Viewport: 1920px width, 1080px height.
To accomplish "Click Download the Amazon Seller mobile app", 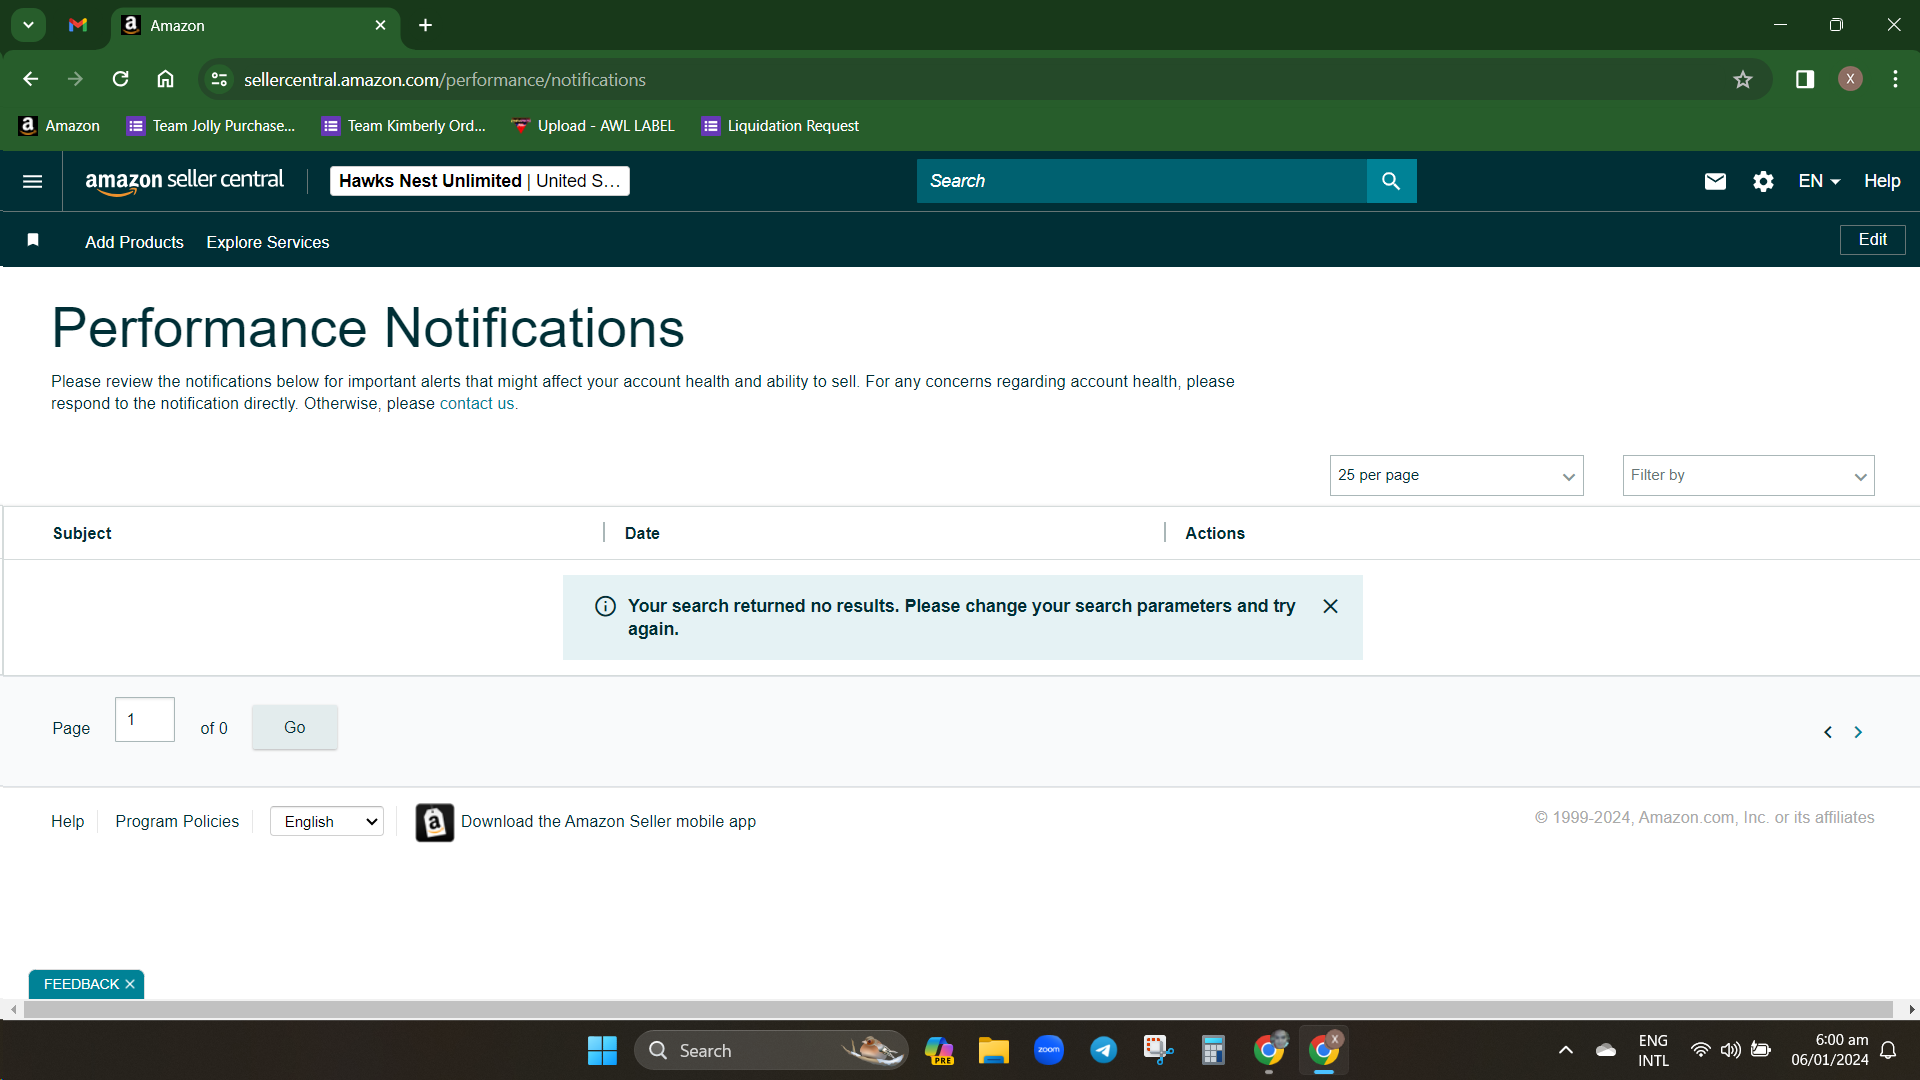I will pyautogui.click(x=608, y=821).
